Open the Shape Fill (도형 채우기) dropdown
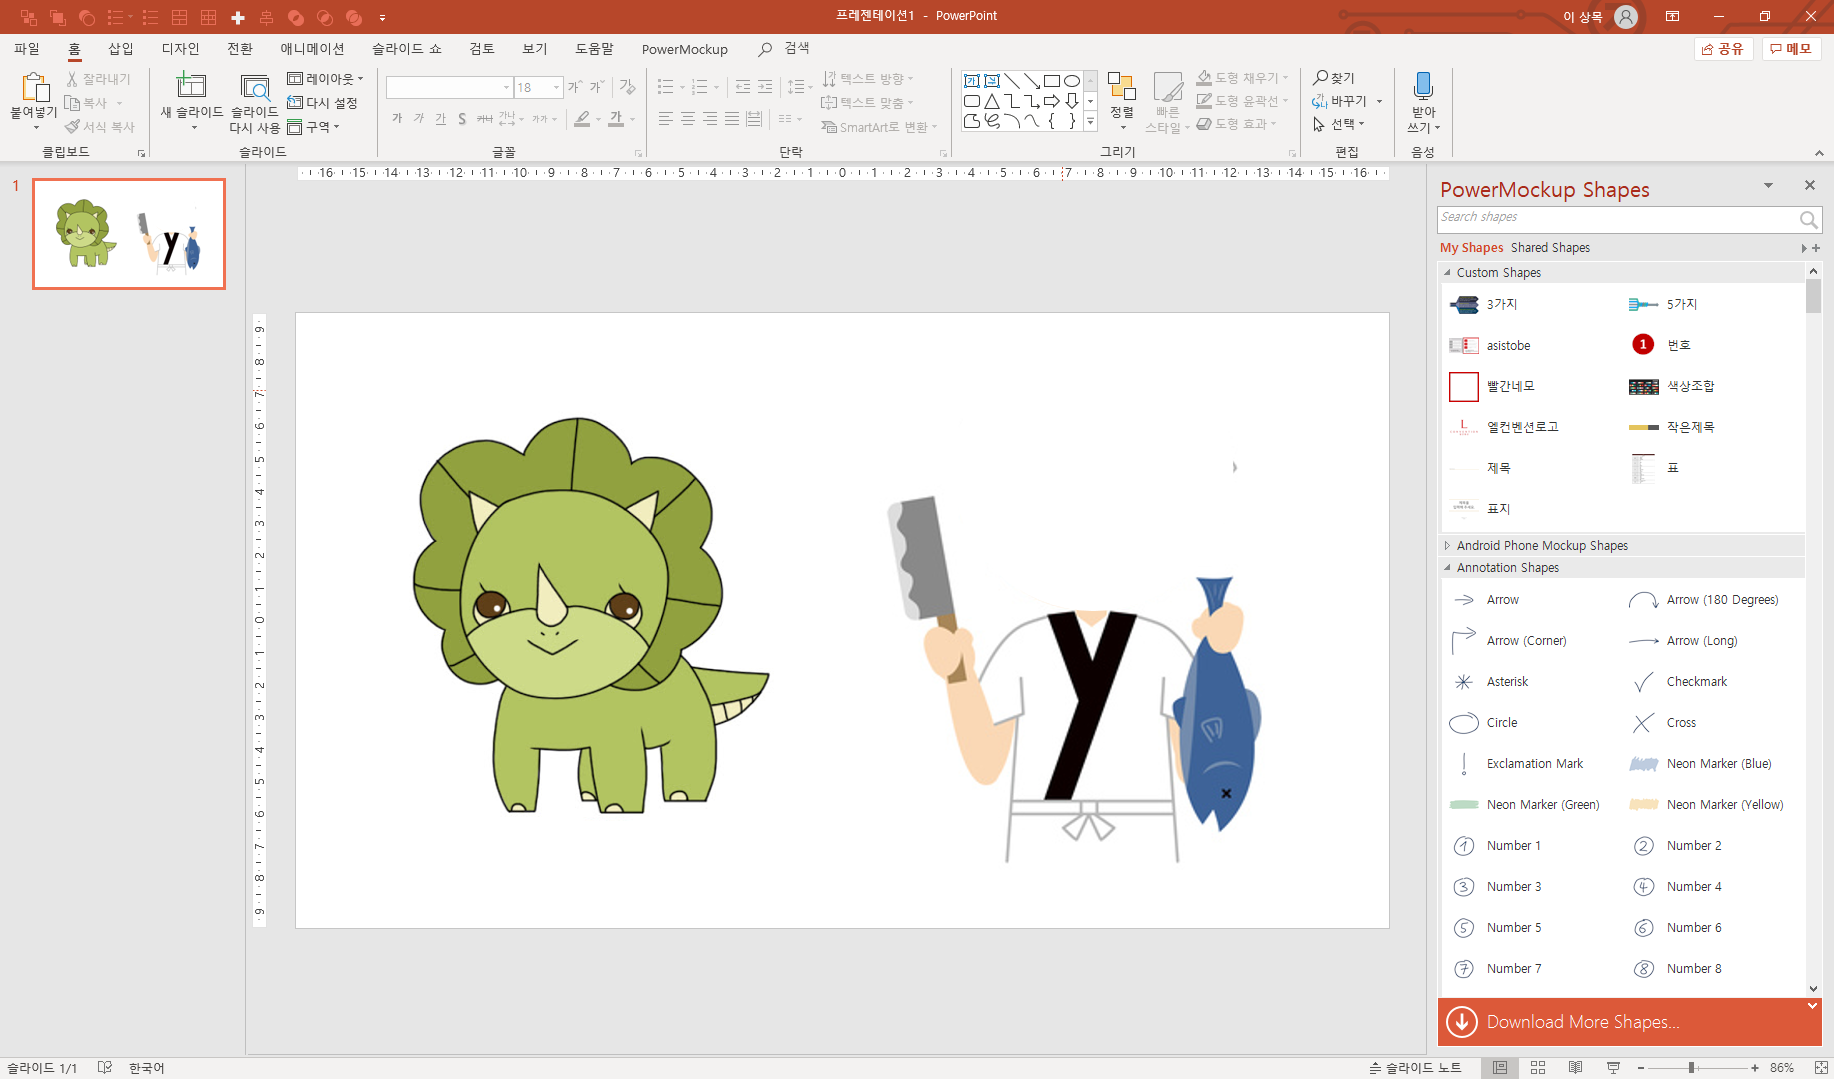This screenshot has width=1834, height=1080. tap(1243, 77)
